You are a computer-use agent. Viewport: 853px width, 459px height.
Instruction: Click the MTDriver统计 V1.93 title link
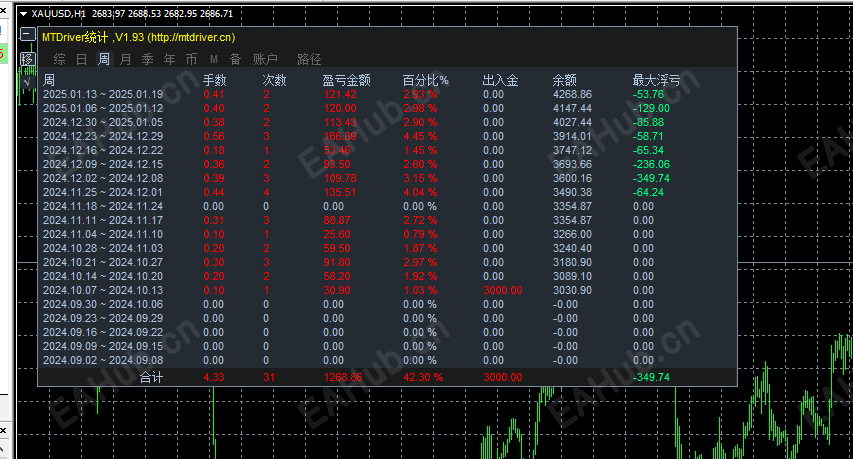point(139,37)
